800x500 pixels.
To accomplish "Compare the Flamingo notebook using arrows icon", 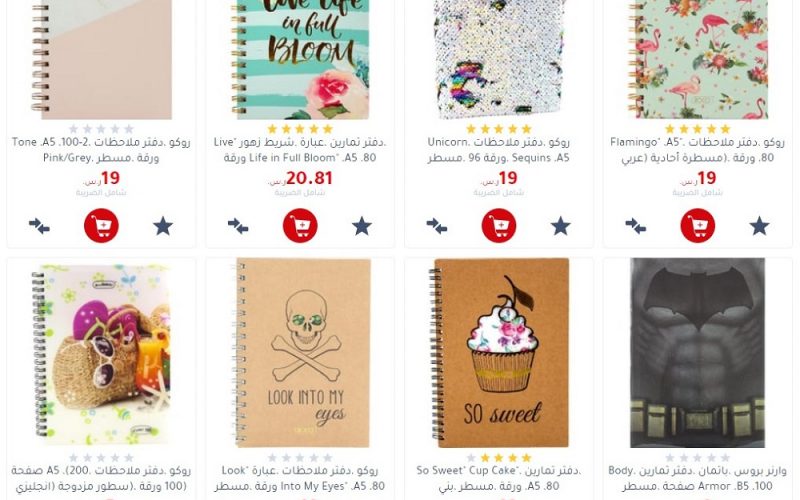I will tap(636, 226).
